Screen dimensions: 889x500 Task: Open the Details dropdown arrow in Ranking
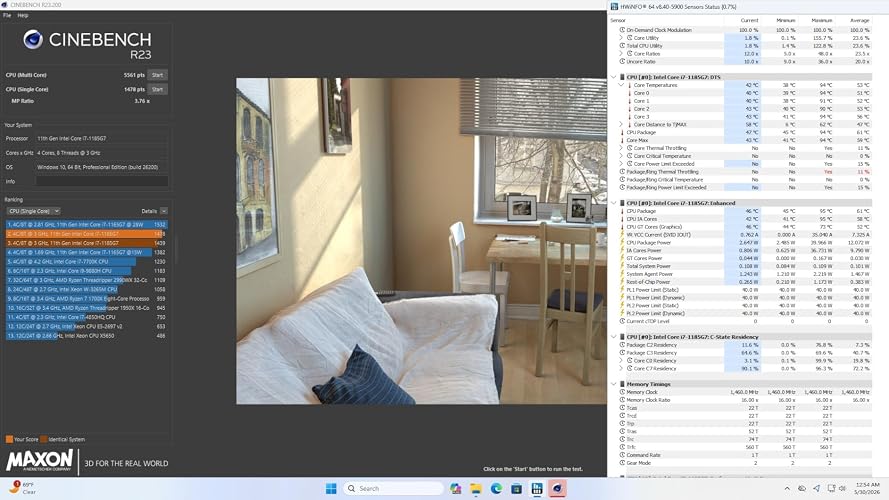pos(164,211)
